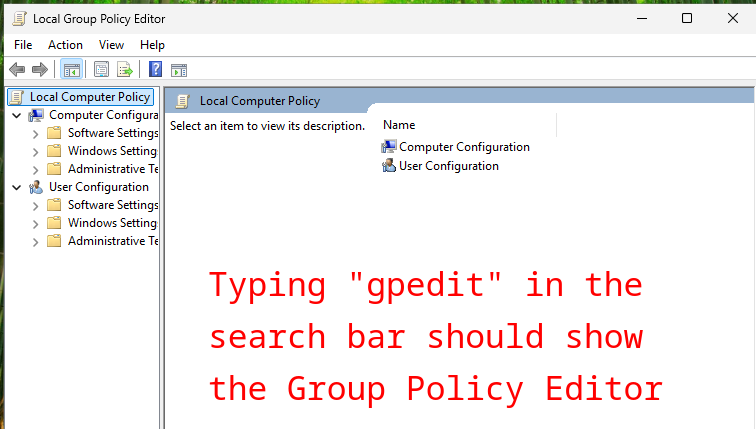Expand Administrative Templates under User Configuration
Image resolution: width=756 pixels, height=429 pixels.
[36, 241]
